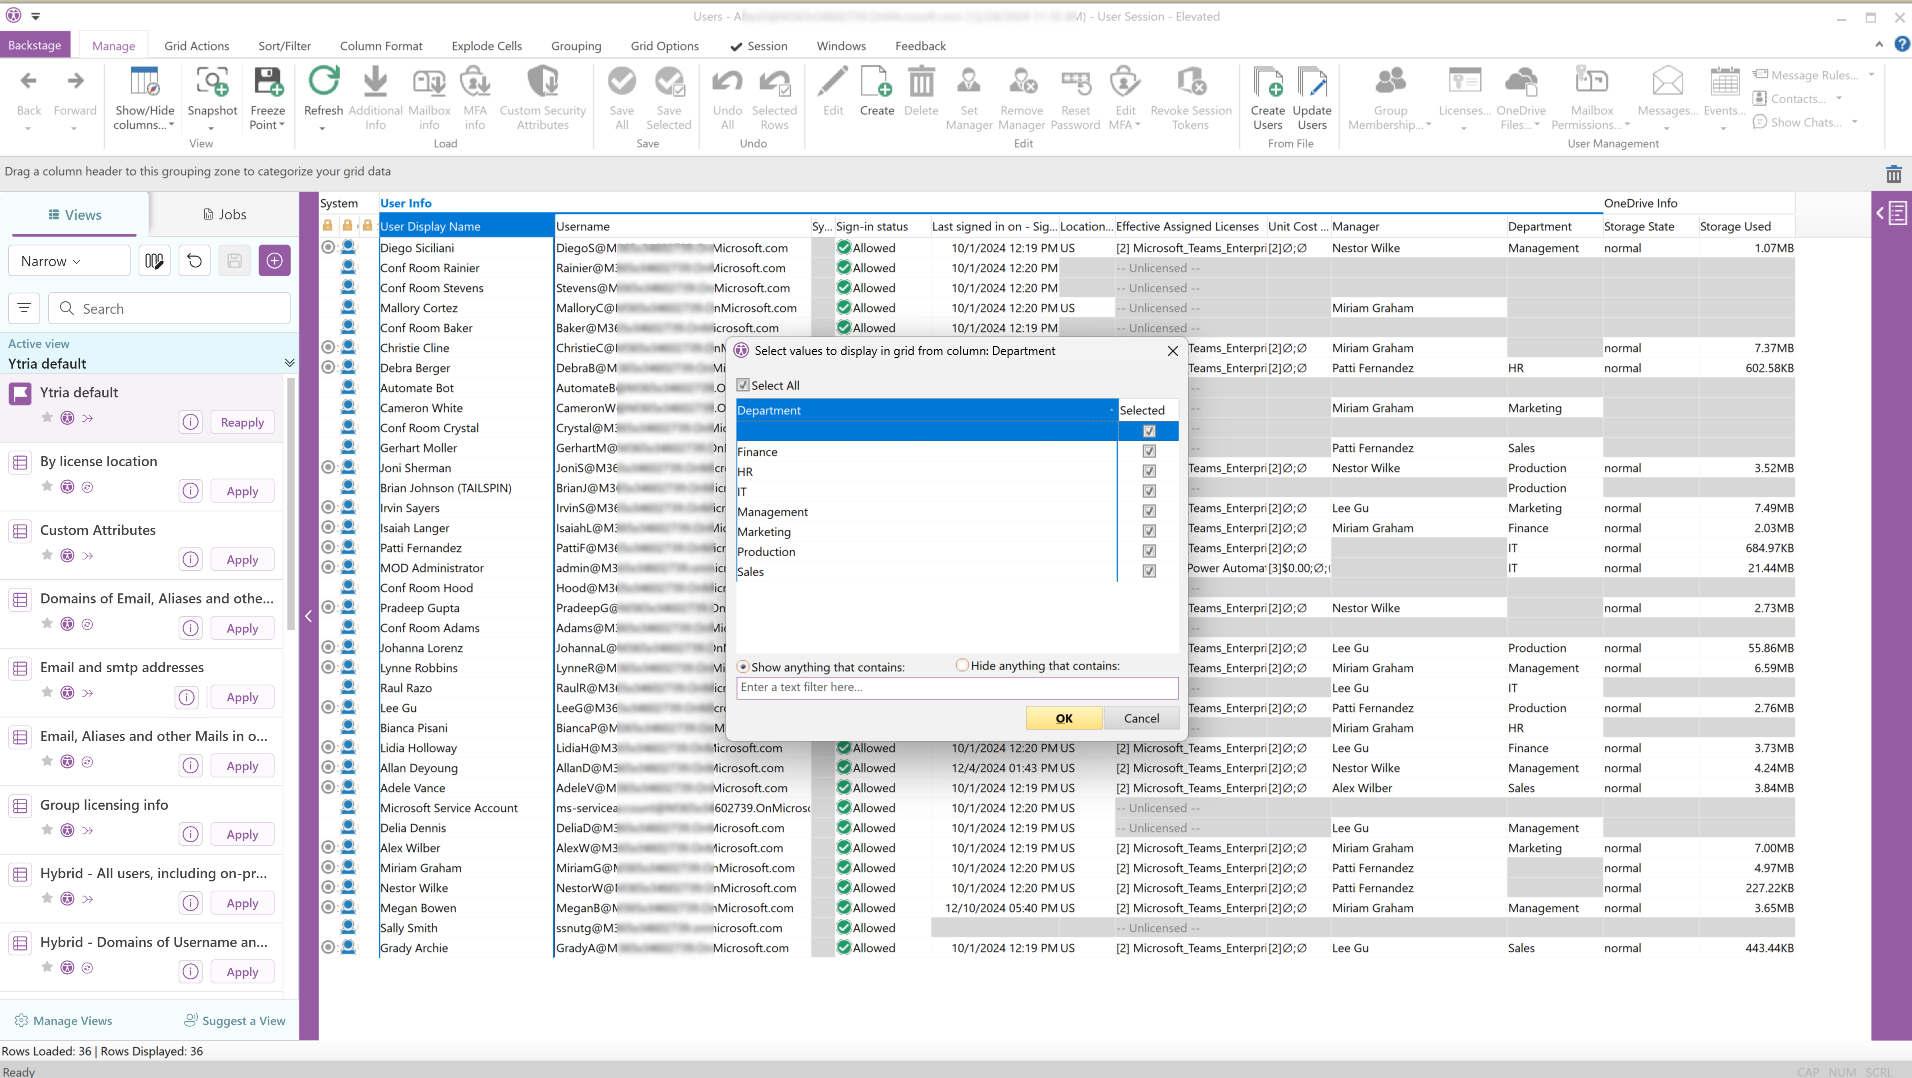Click the text filter input field
This screenshot has height=1078, width=1912.
pos(956,688)
